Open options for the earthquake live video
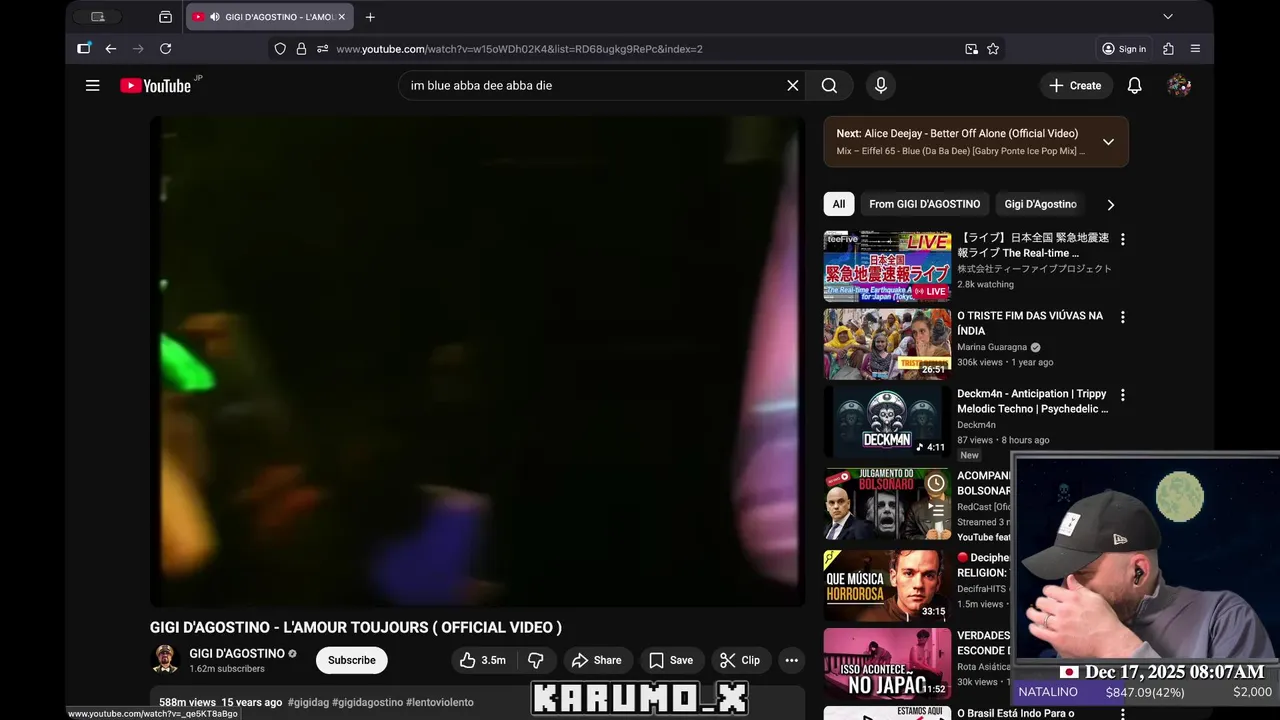This screenshot has width=1280, height=720. click(x=1122, y=240)
